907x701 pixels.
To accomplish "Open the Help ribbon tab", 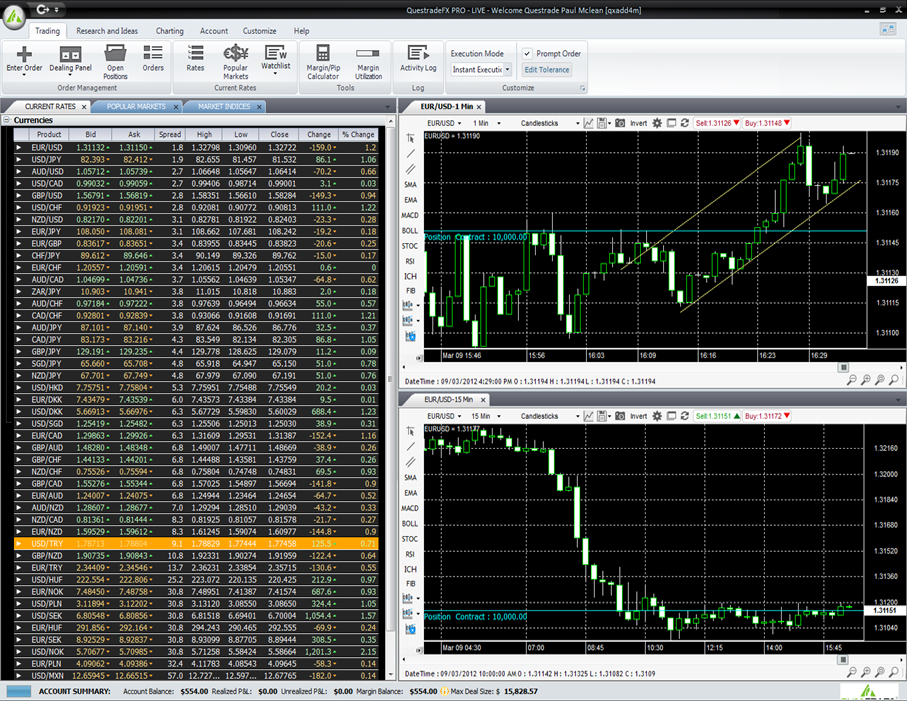I will pyautogui.click(x=301, y=31).
